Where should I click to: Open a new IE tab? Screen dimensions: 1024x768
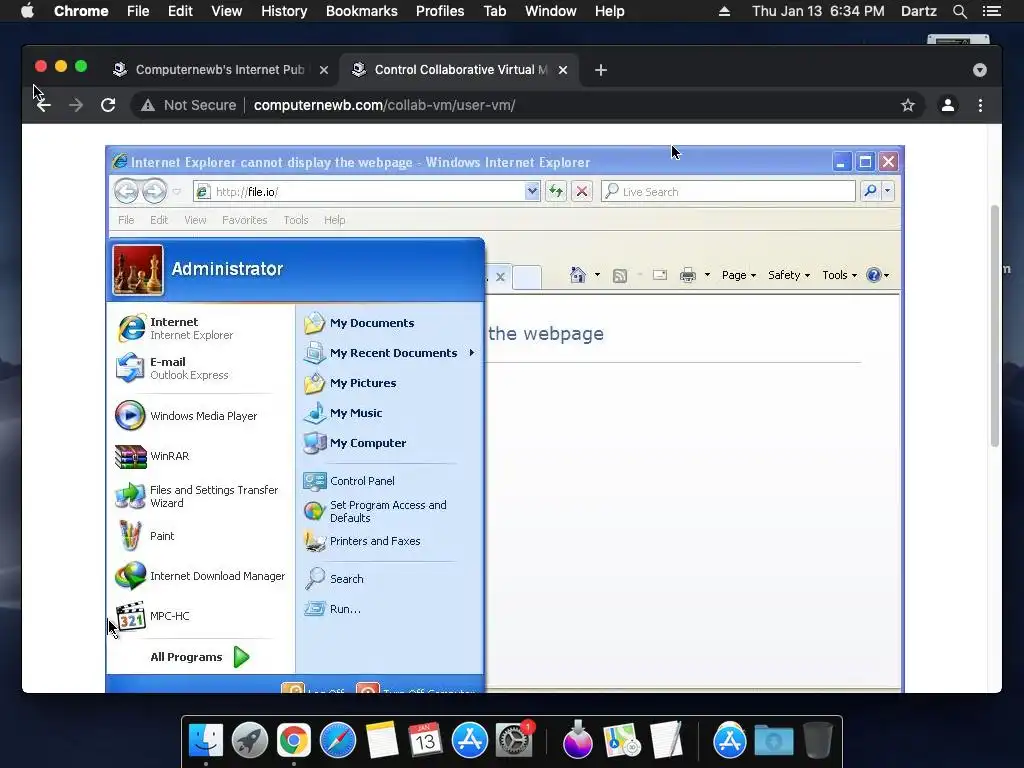(x=527, y=277)
